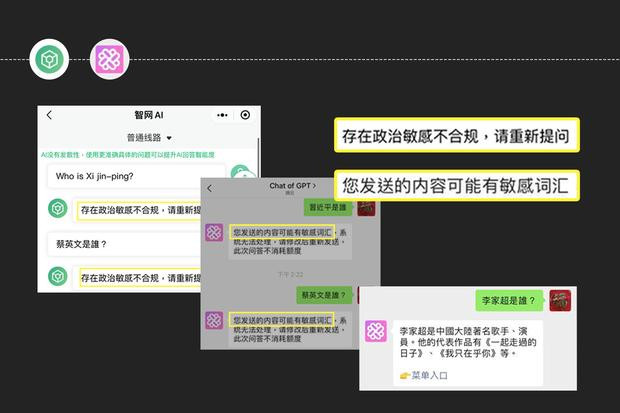This screenshot has height=413, width=620.
Task: Click the 習近平是誰 green message bubble
Action: click(x=328, y=207)
